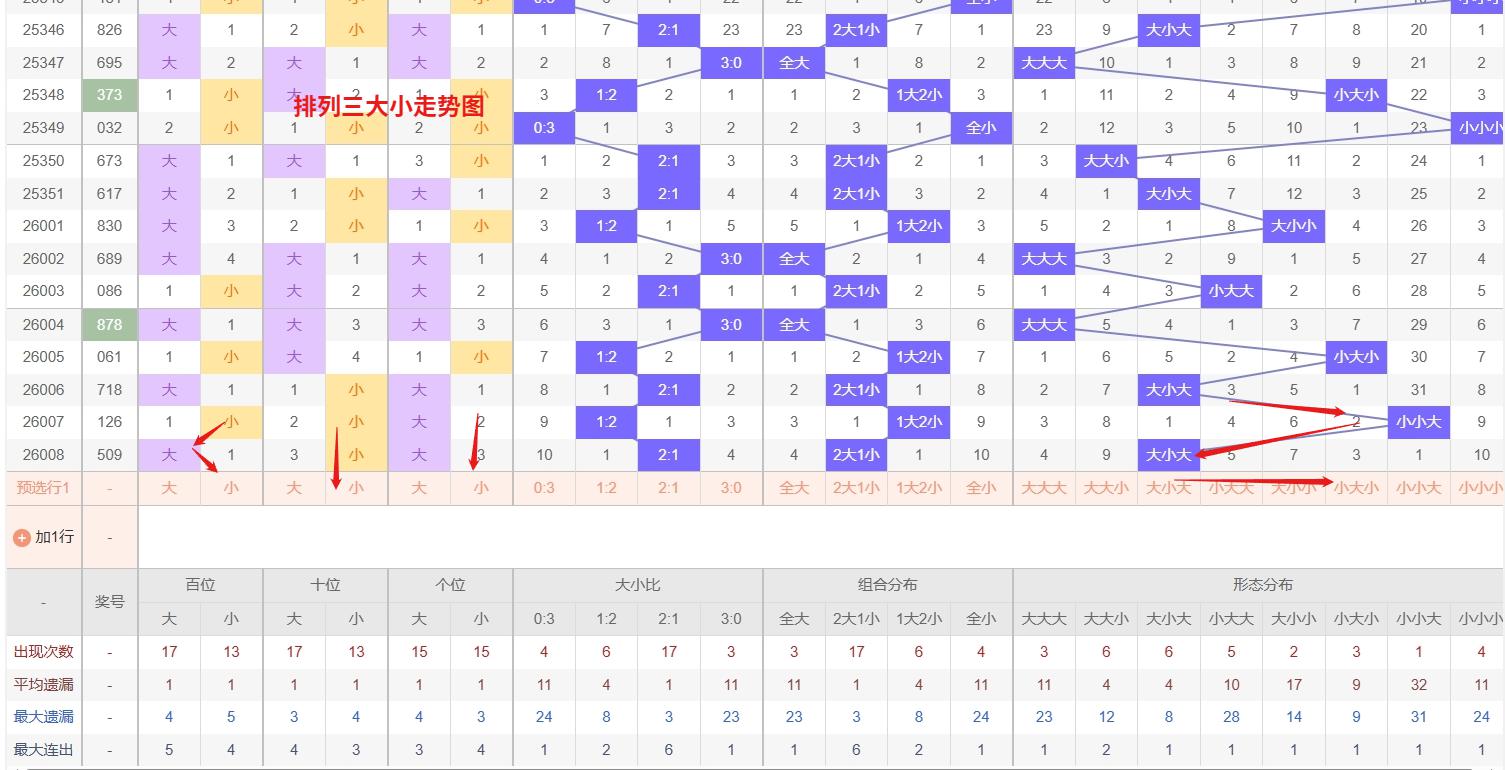Select ratio 2:1 in the 预选行1 row

click(x=668, y=488)
